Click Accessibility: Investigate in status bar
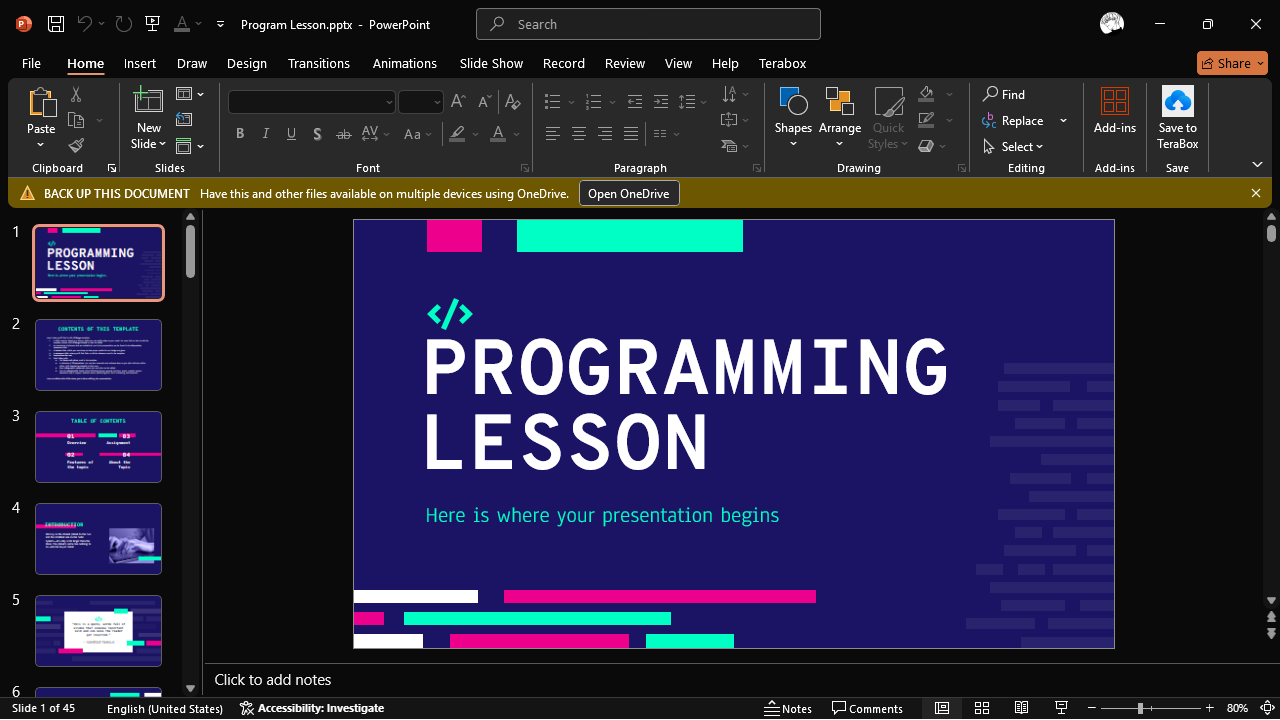 pos(312,708)
